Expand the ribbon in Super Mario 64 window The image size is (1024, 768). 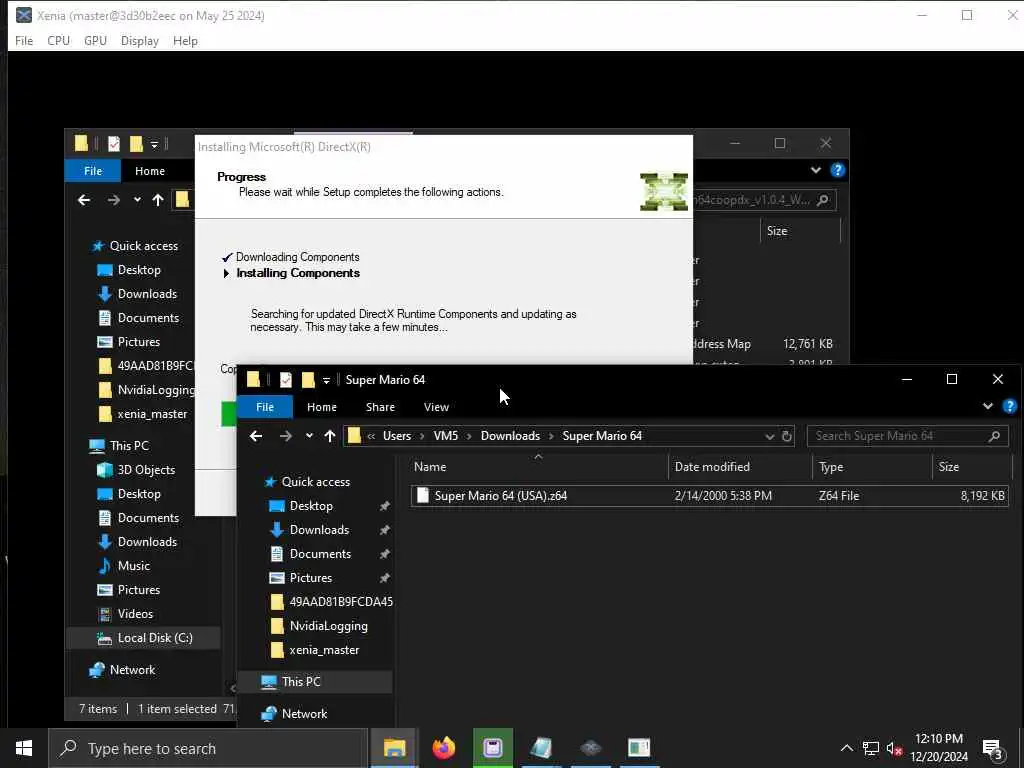click(987, 406)
